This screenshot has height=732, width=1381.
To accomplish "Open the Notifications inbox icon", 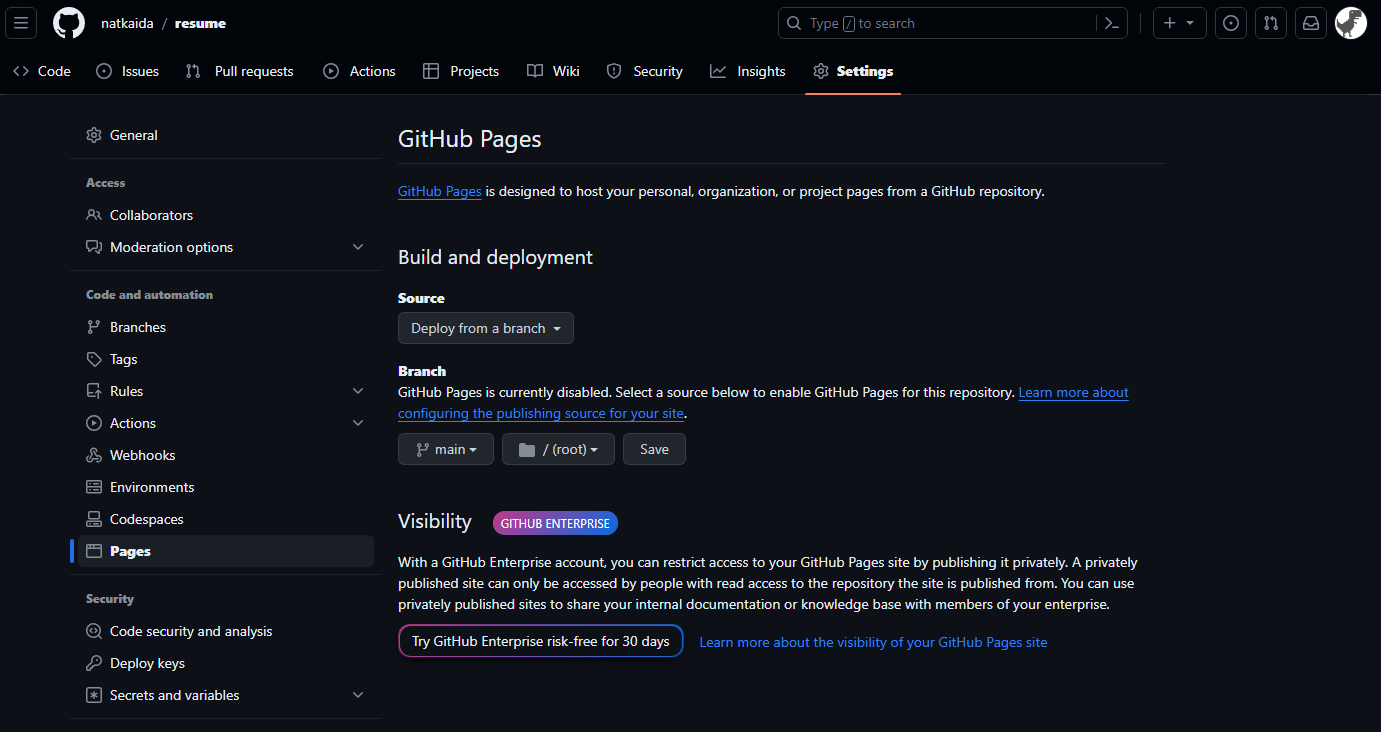I will coord(1310,23).
